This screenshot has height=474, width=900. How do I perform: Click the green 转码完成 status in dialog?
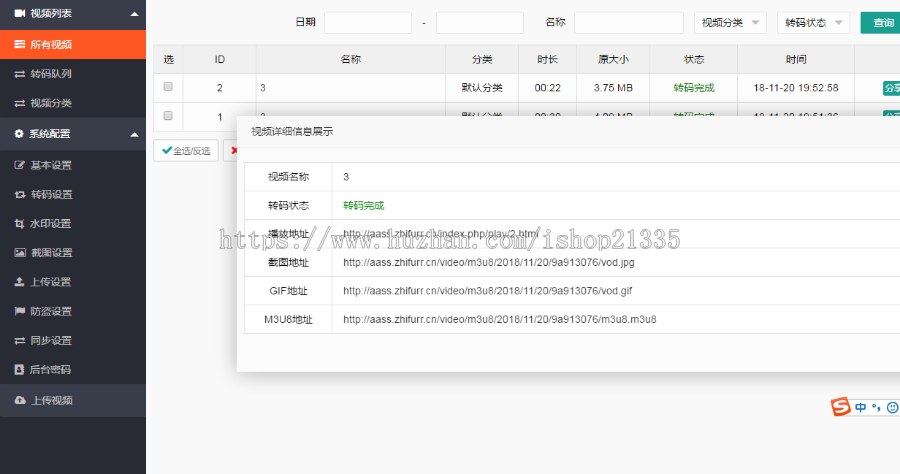tap(363, 205)
